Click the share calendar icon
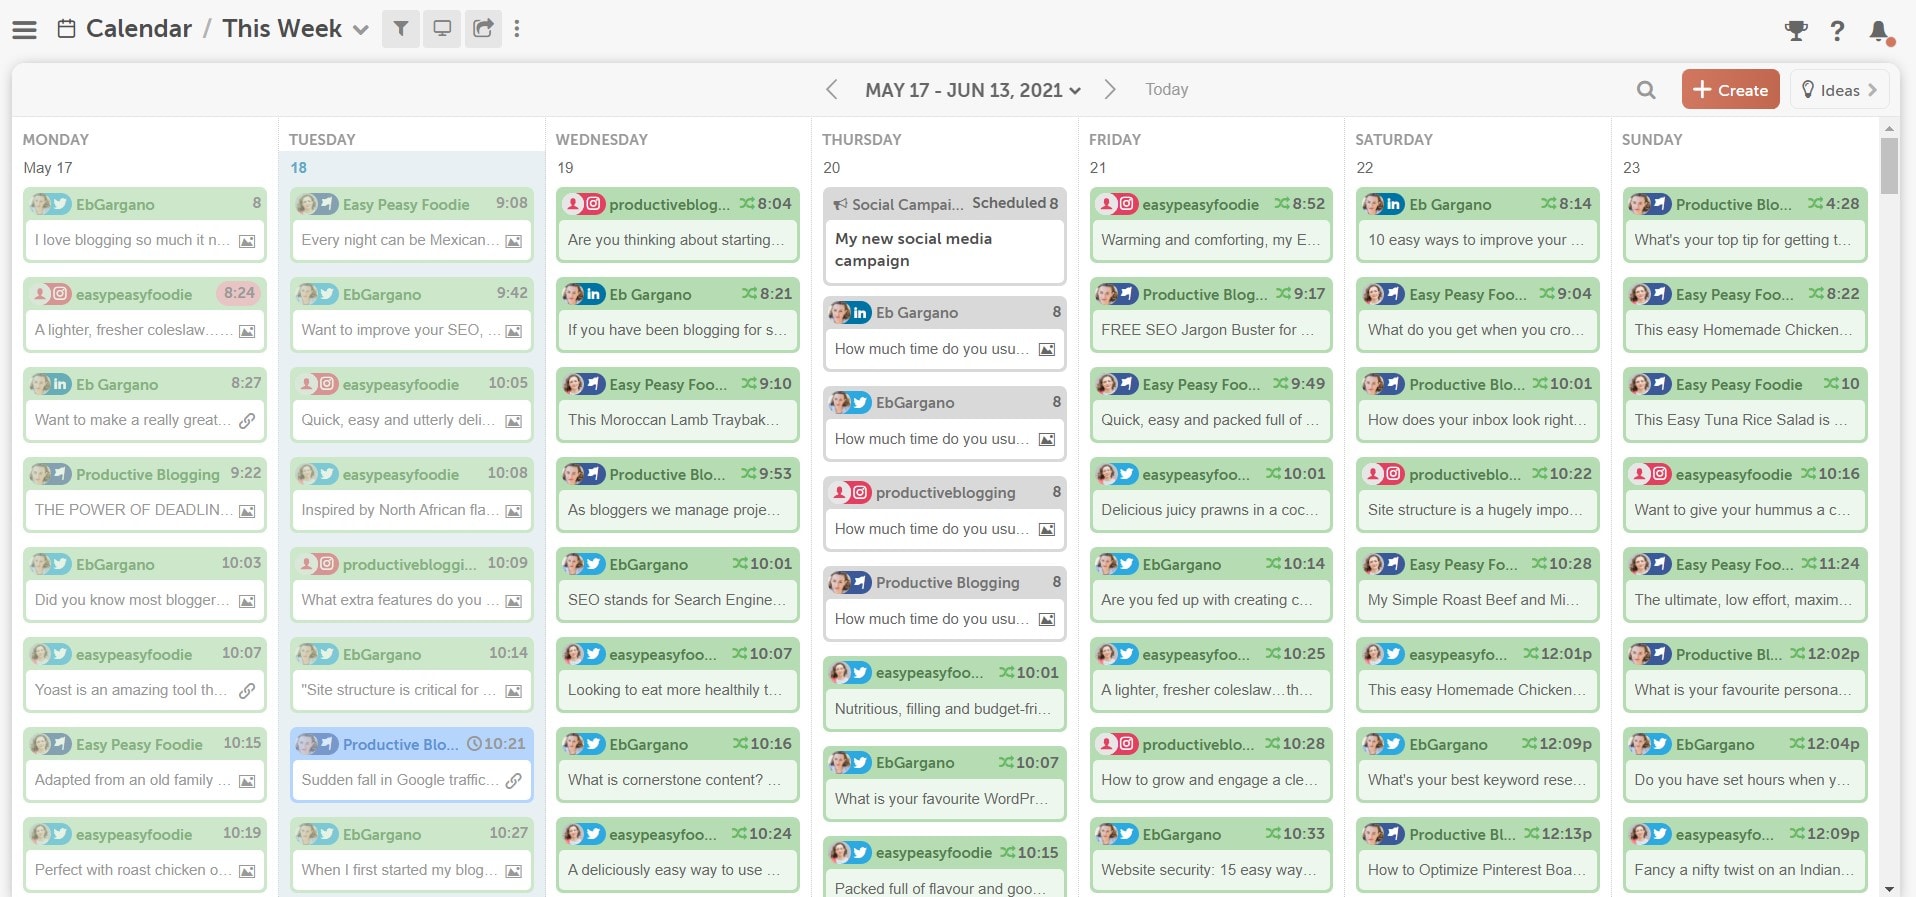1916x897 pixels. pyautogui.click(x=483, y=29)
